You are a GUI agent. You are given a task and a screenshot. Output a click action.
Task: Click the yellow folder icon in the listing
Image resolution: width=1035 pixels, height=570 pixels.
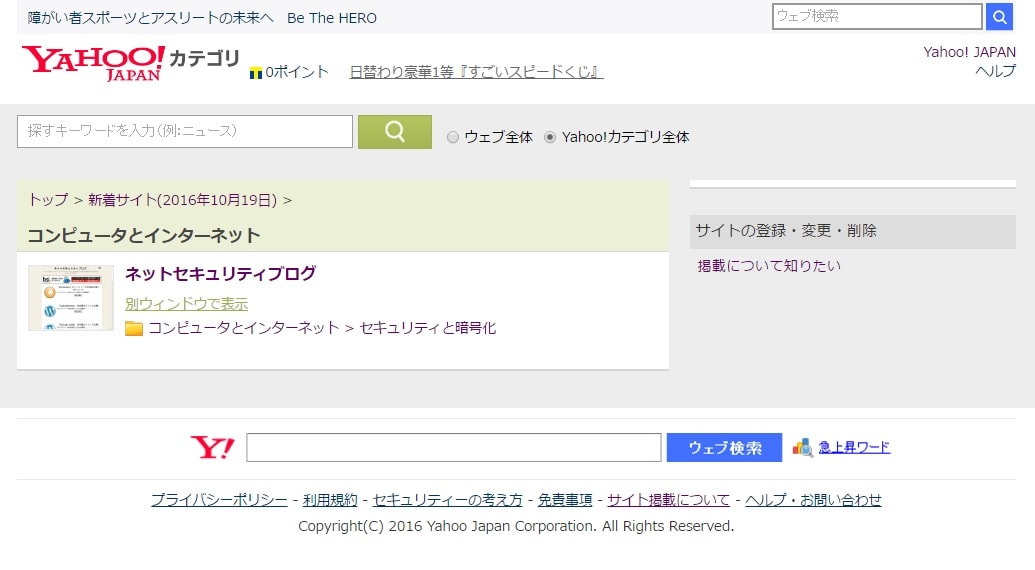coord(134,328)
